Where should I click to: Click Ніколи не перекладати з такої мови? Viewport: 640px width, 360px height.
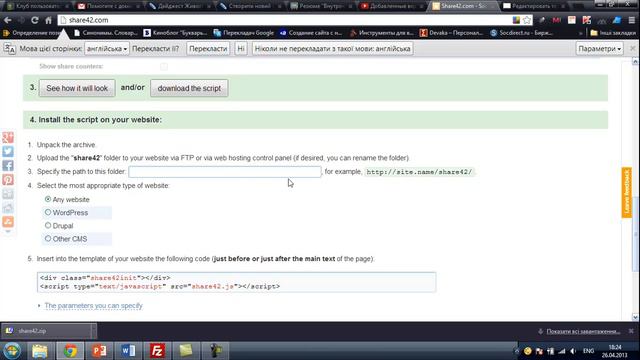pyautogui.click(x=333, y=49)
